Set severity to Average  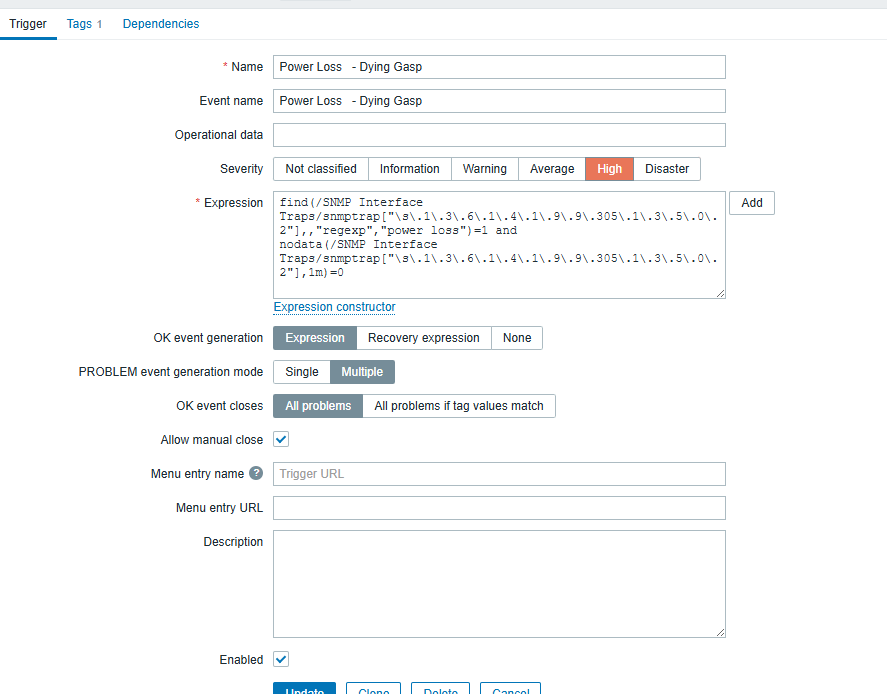coord(552,169)
